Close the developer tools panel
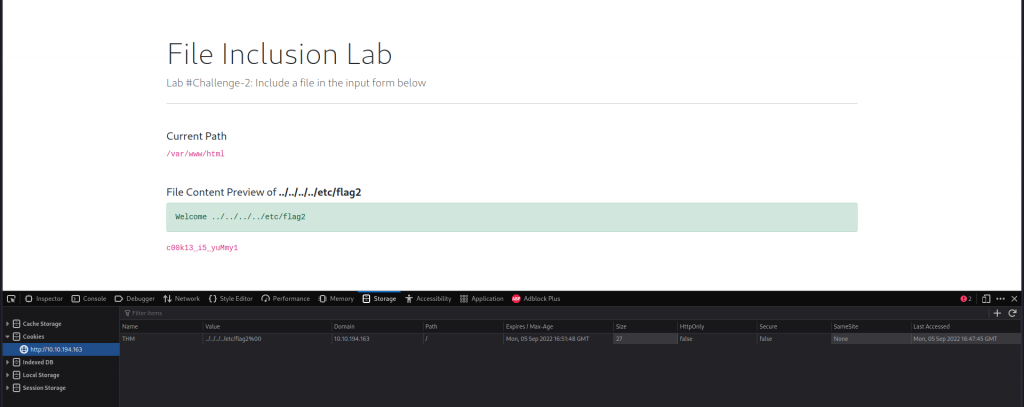This screenshot has height=407, width=1024. pos(1014,298)
